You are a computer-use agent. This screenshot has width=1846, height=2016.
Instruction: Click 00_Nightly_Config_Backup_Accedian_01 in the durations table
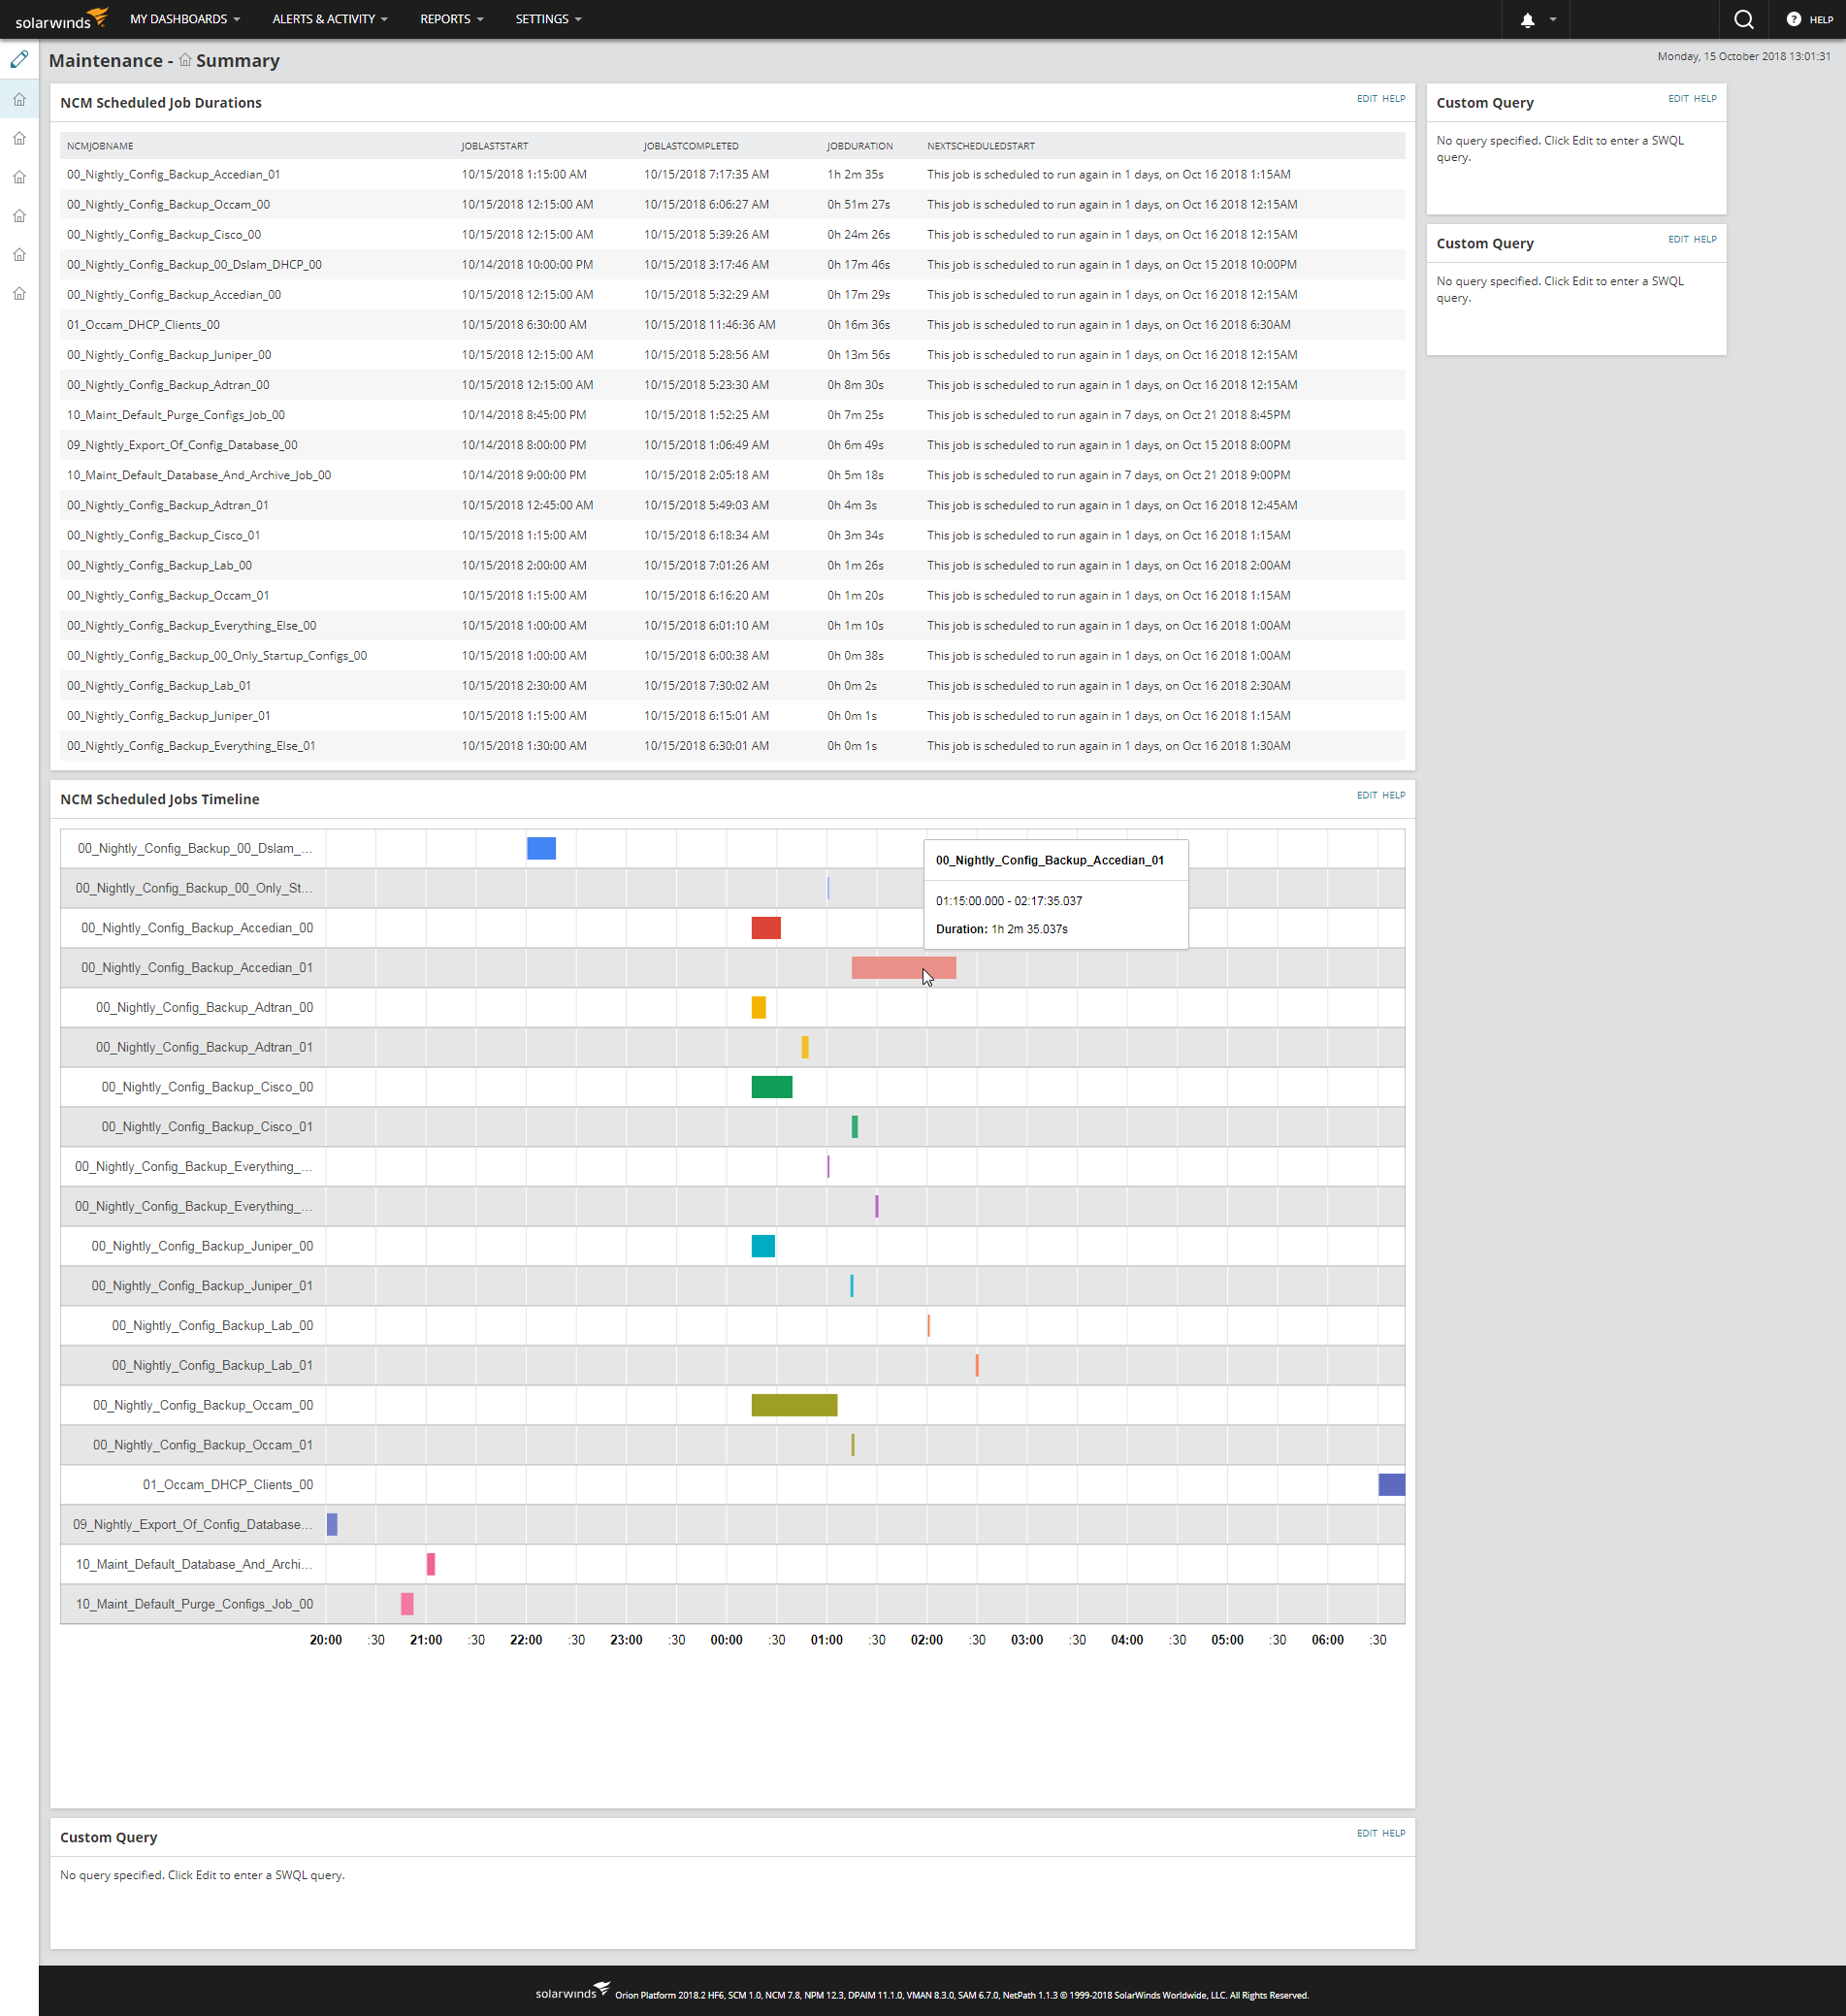click(174, 175)
